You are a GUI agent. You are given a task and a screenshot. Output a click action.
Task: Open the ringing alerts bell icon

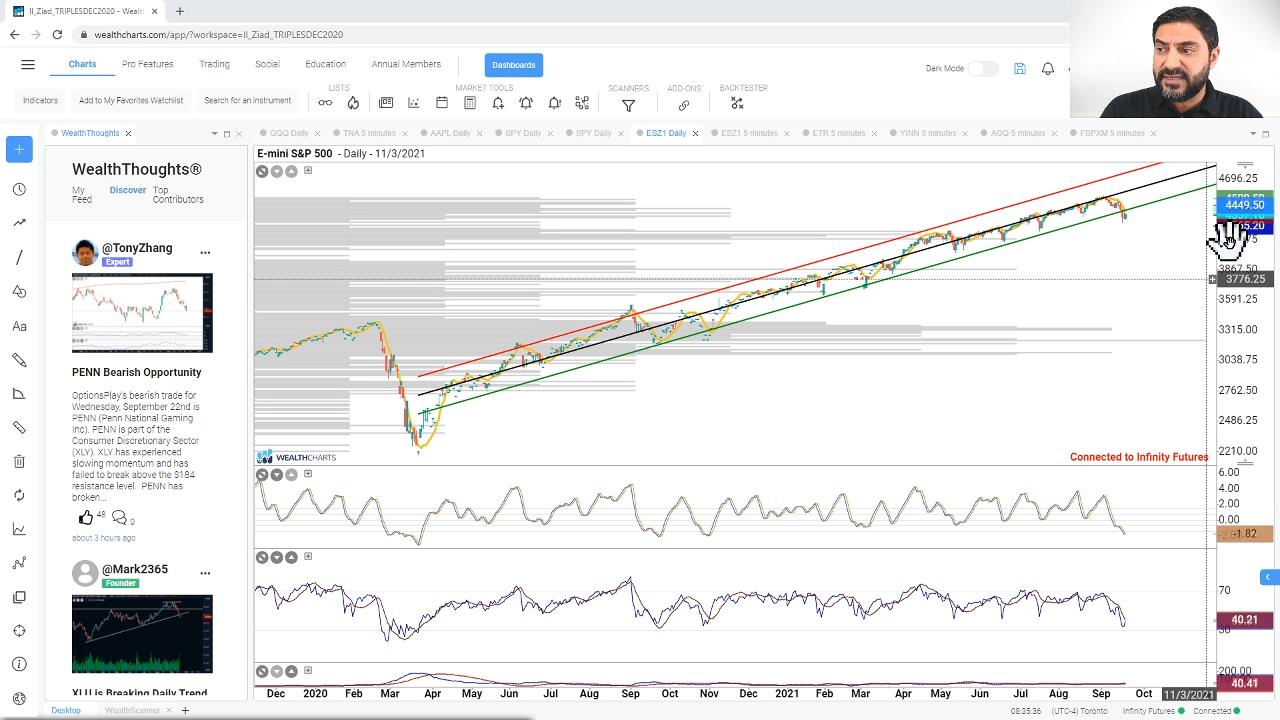point(526,103)
